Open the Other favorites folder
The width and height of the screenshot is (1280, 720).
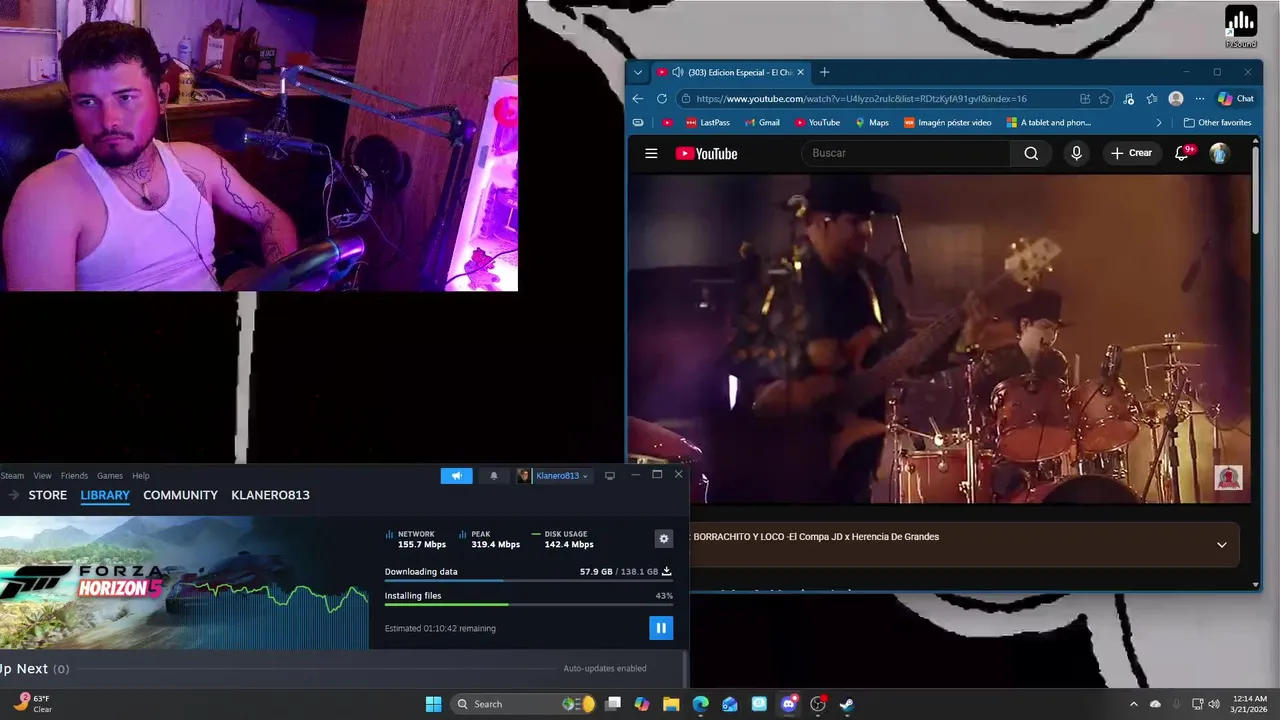(1217, 122)
